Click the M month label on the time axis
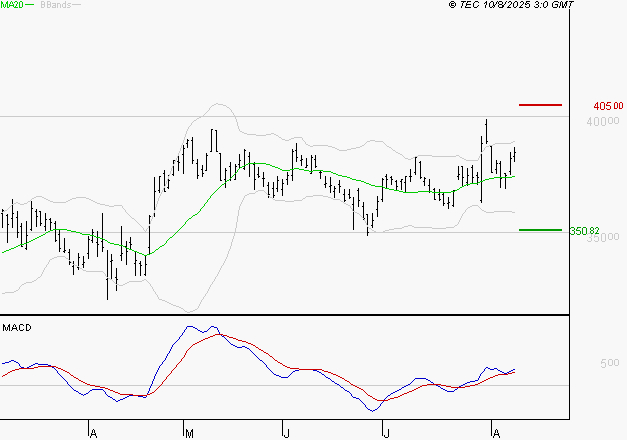Image resolution: width=627 pixels, height=440 pixels. point(190,434)
